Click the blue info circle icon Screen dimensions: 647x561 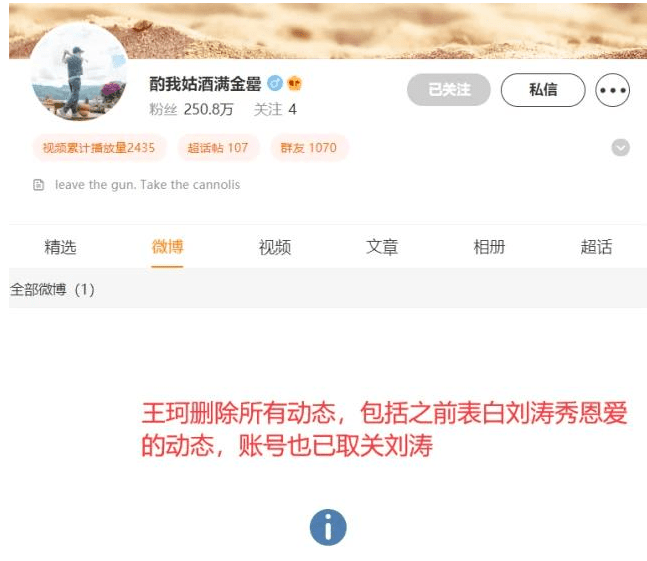[x=328, y=527]
